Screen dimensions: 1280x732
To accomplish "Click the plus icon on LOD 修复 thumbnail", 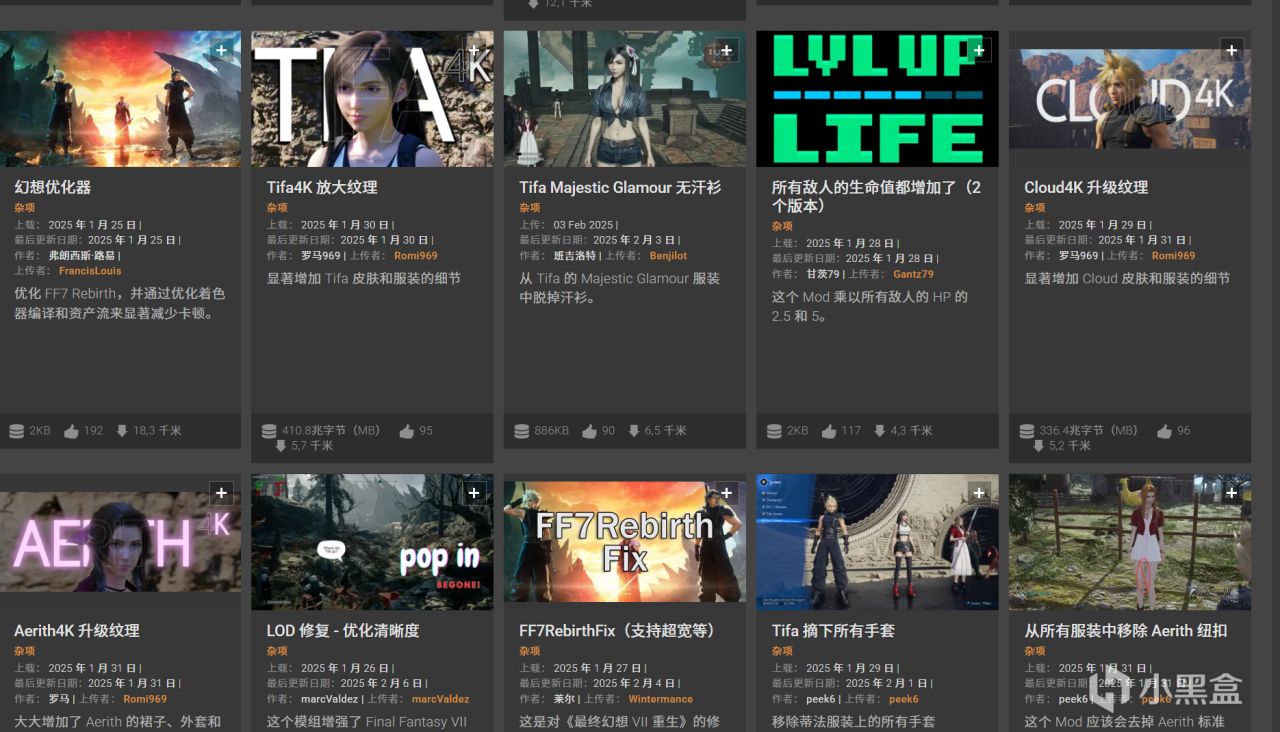I will pyautogui.click(x=474, y=493).
